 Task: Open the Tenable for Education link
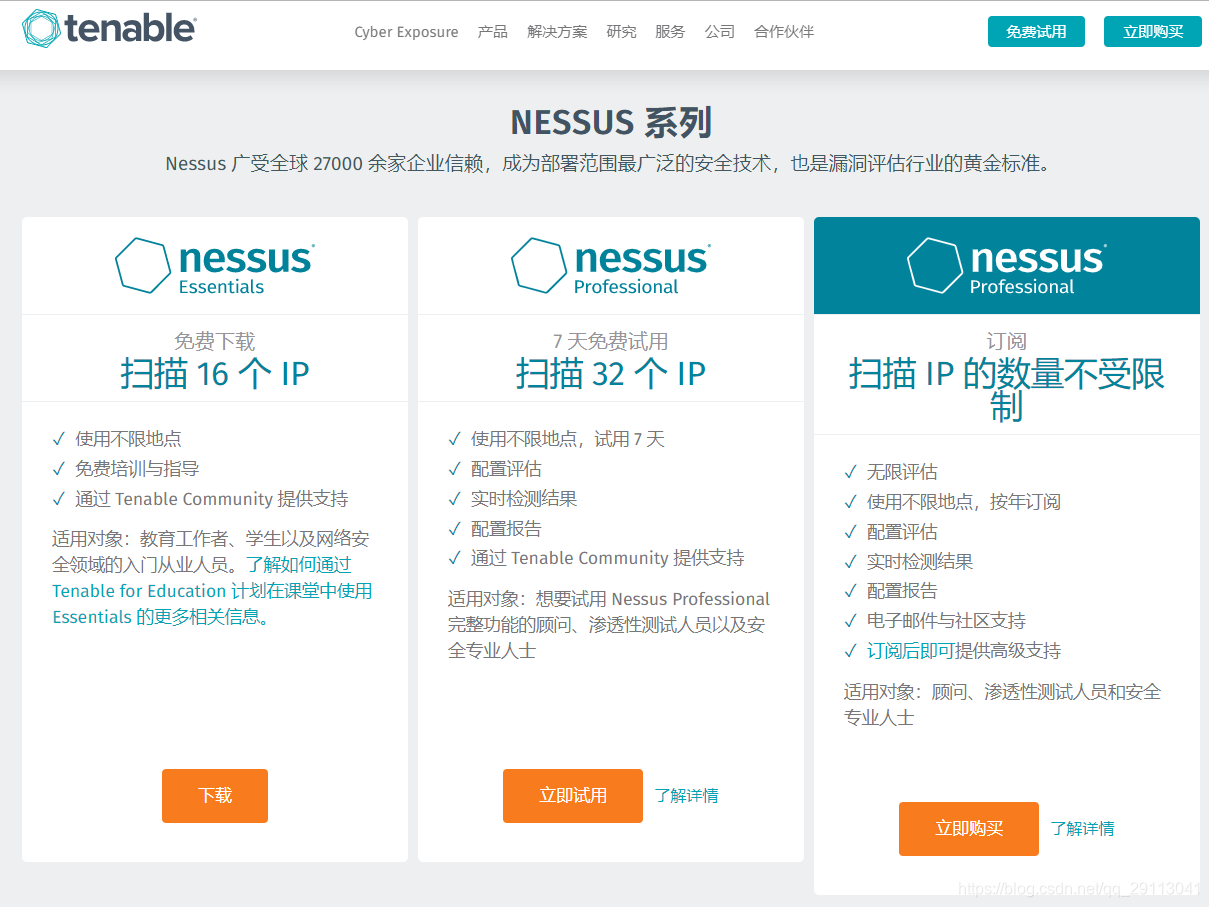[x=212, y=591]
